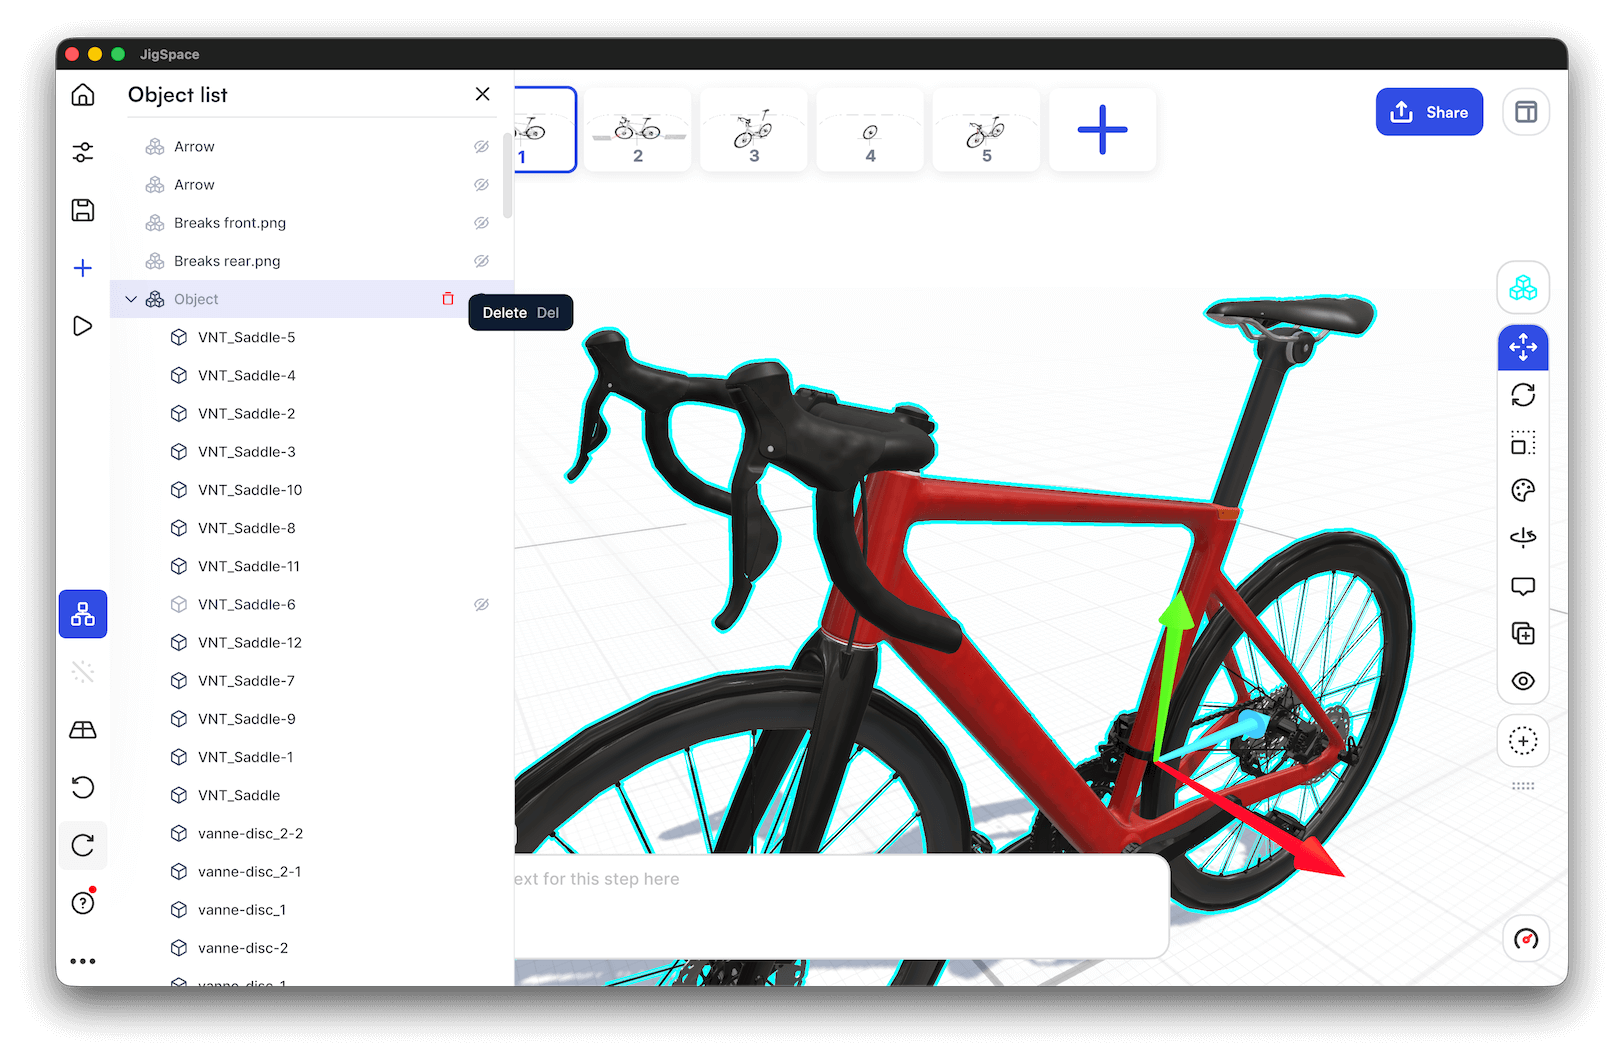Select the VNT_Saddle-5 row
The width and height of the screenshot is (1624, 1060).
coord(312,337)
